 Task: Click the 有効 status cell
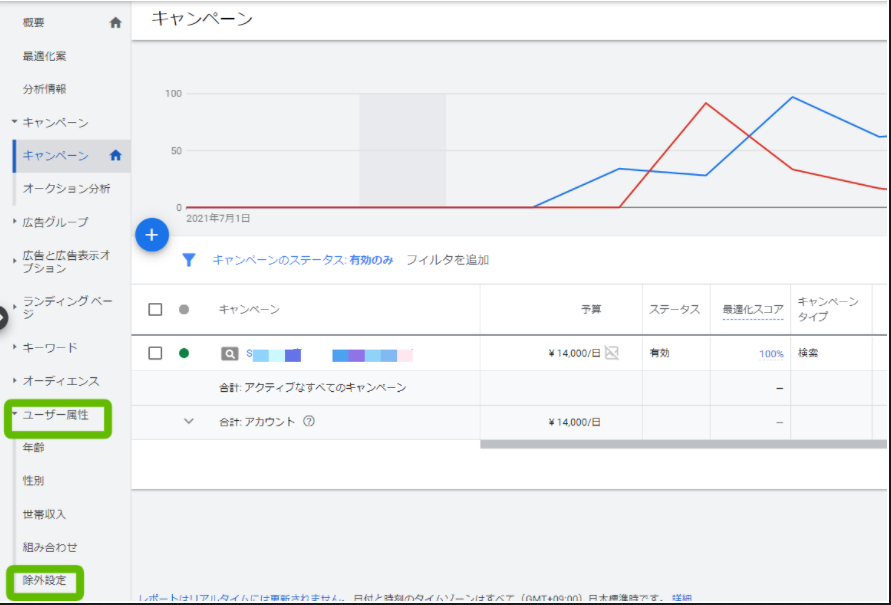(659, 353)
